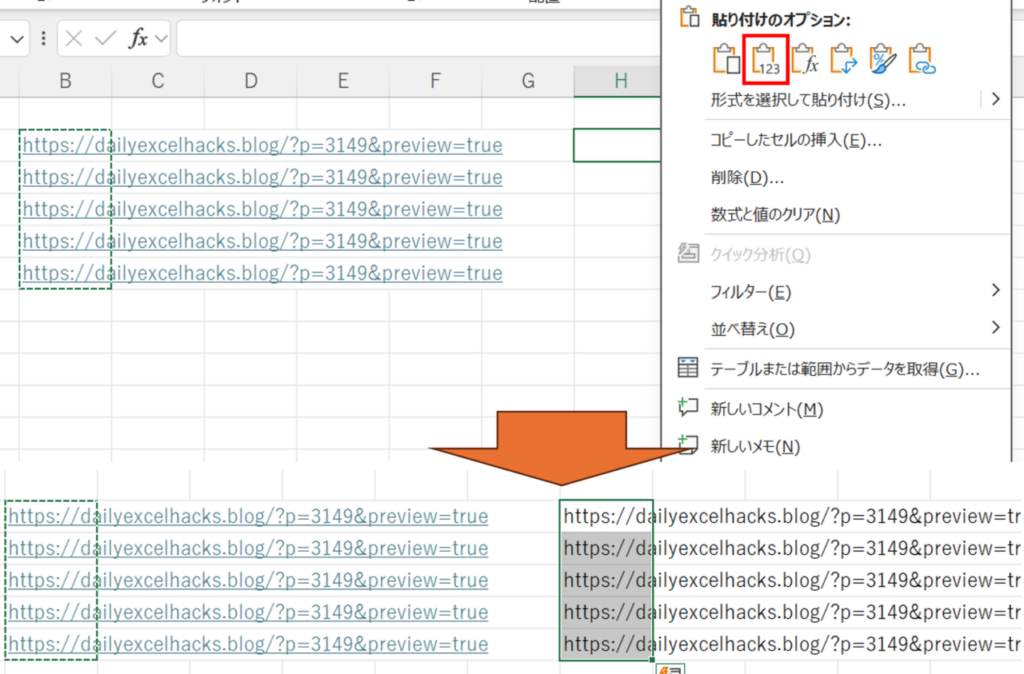Viewport: 1024px width, 674px height.
Task: Expand the 並べ替え submenu
Action: (x=995, y=328)
